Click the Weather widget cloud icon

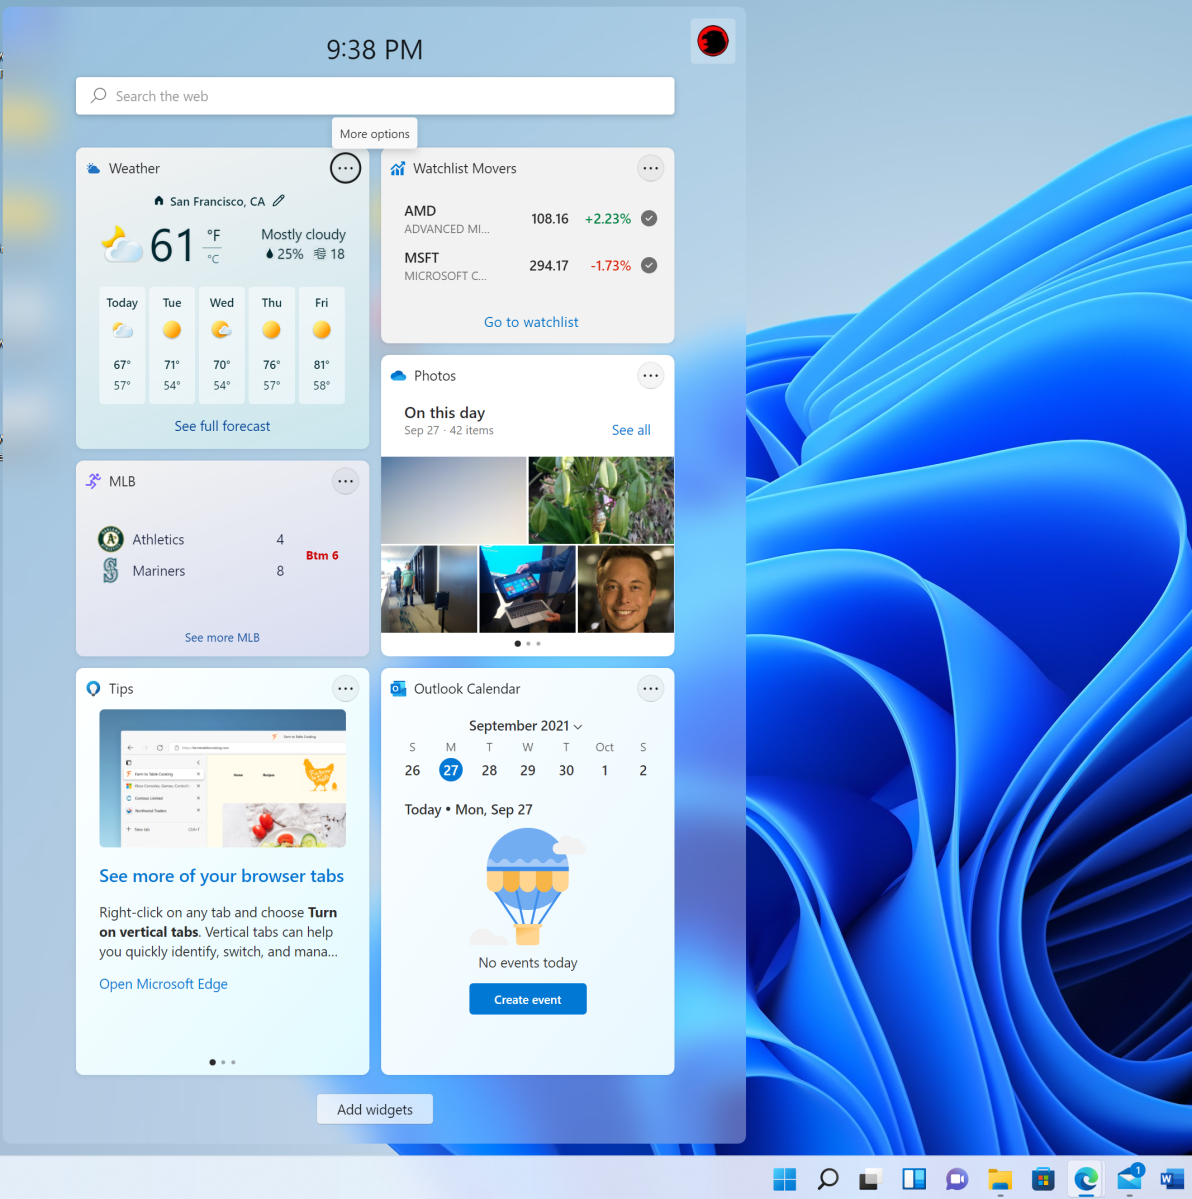tap(93, 168)
